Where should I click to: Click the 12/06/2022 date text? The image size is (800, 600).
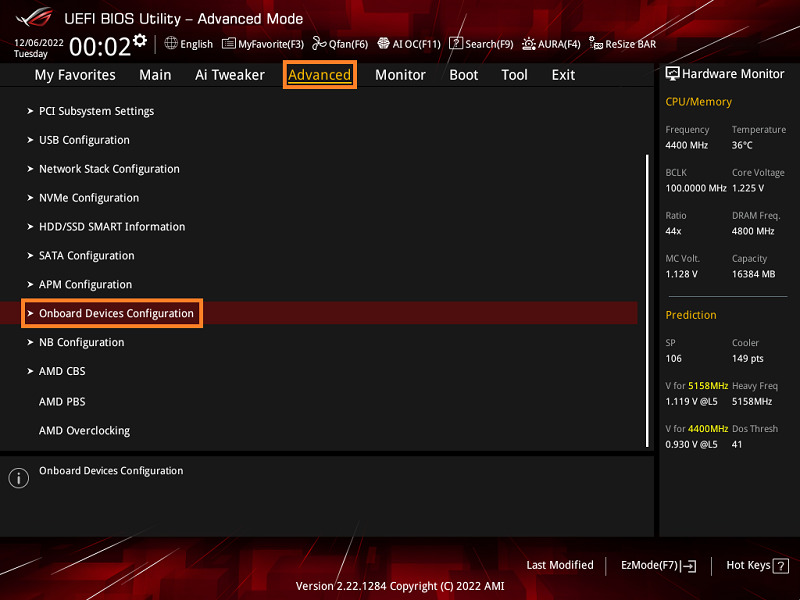39,42
